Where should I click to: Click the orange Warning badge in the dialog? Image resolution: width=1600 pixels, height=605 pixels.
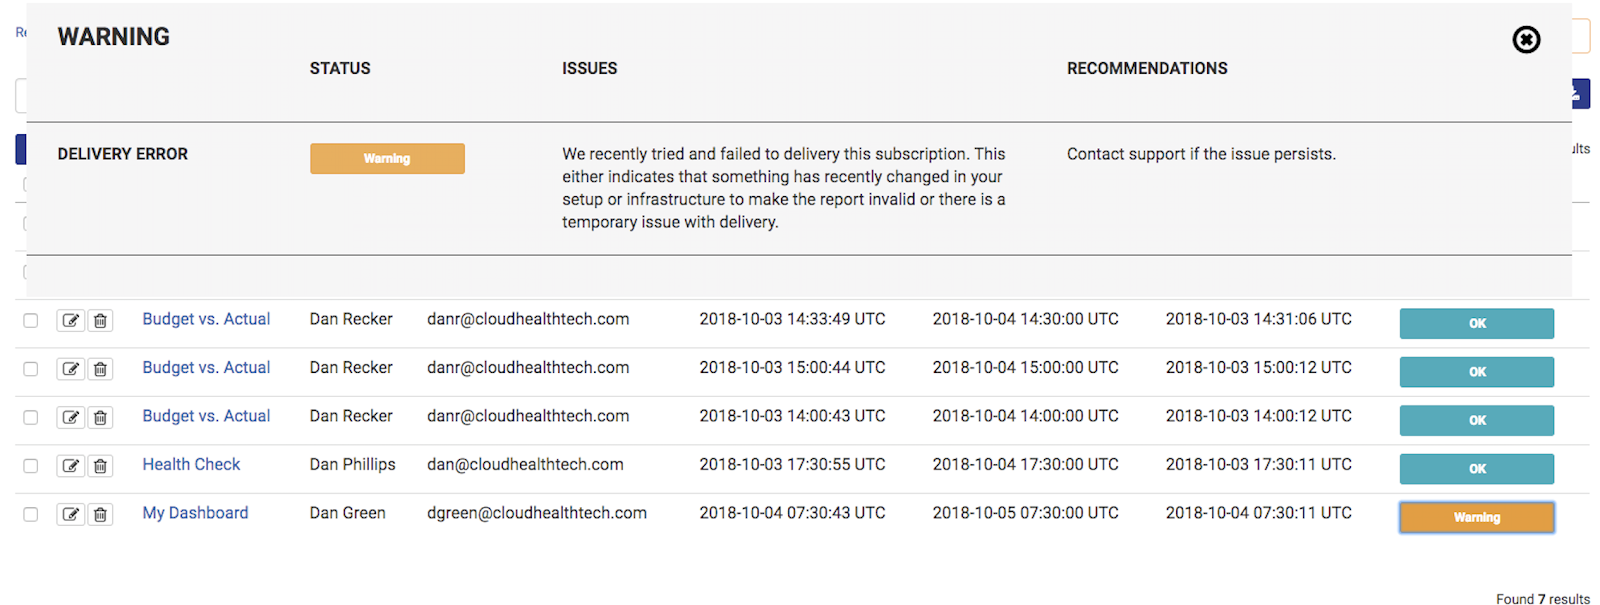(x=387, y=158)
